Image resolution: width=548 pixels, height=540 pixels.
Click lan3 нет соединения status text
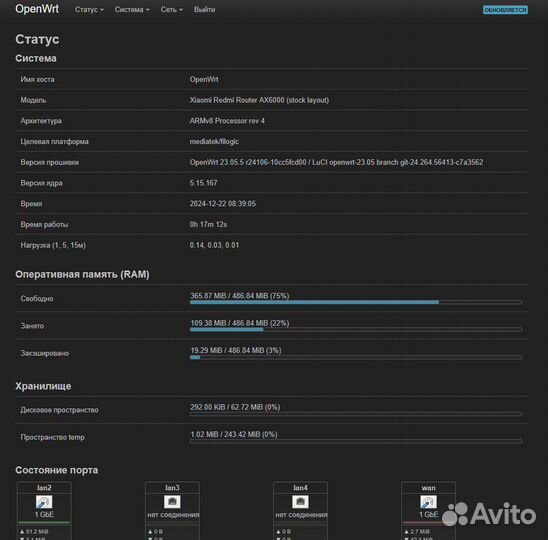pyautogui.click(x=173, y=515)
